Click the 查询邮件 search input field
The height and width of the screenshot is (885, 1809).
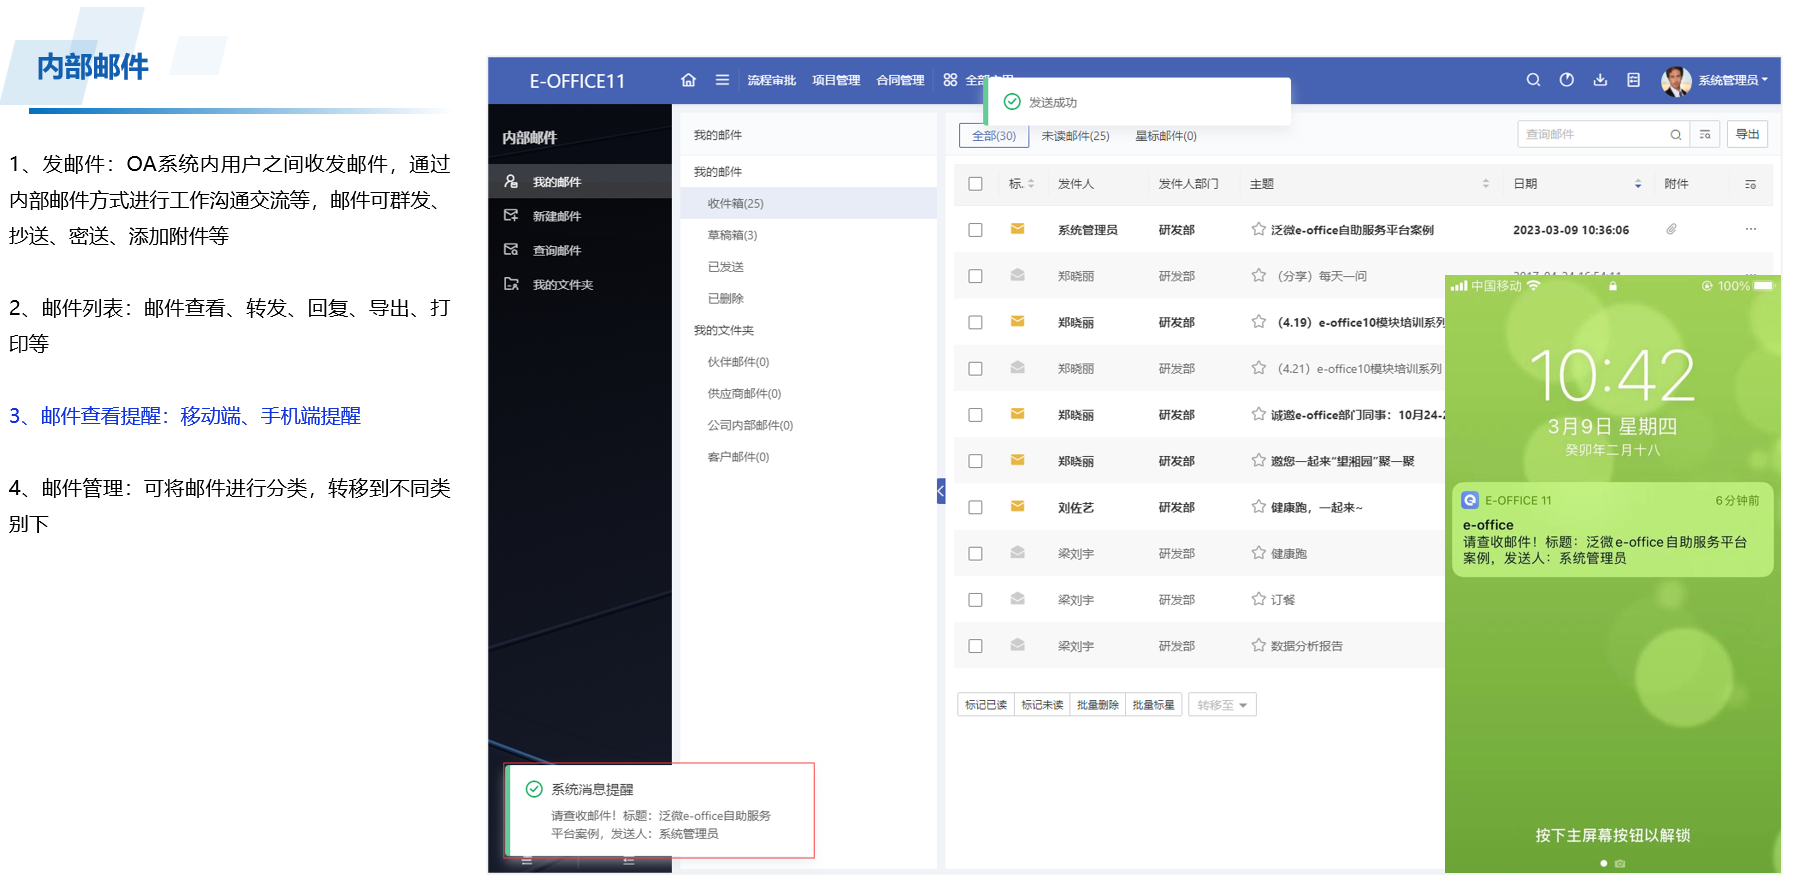click(x=1592, y=135)
